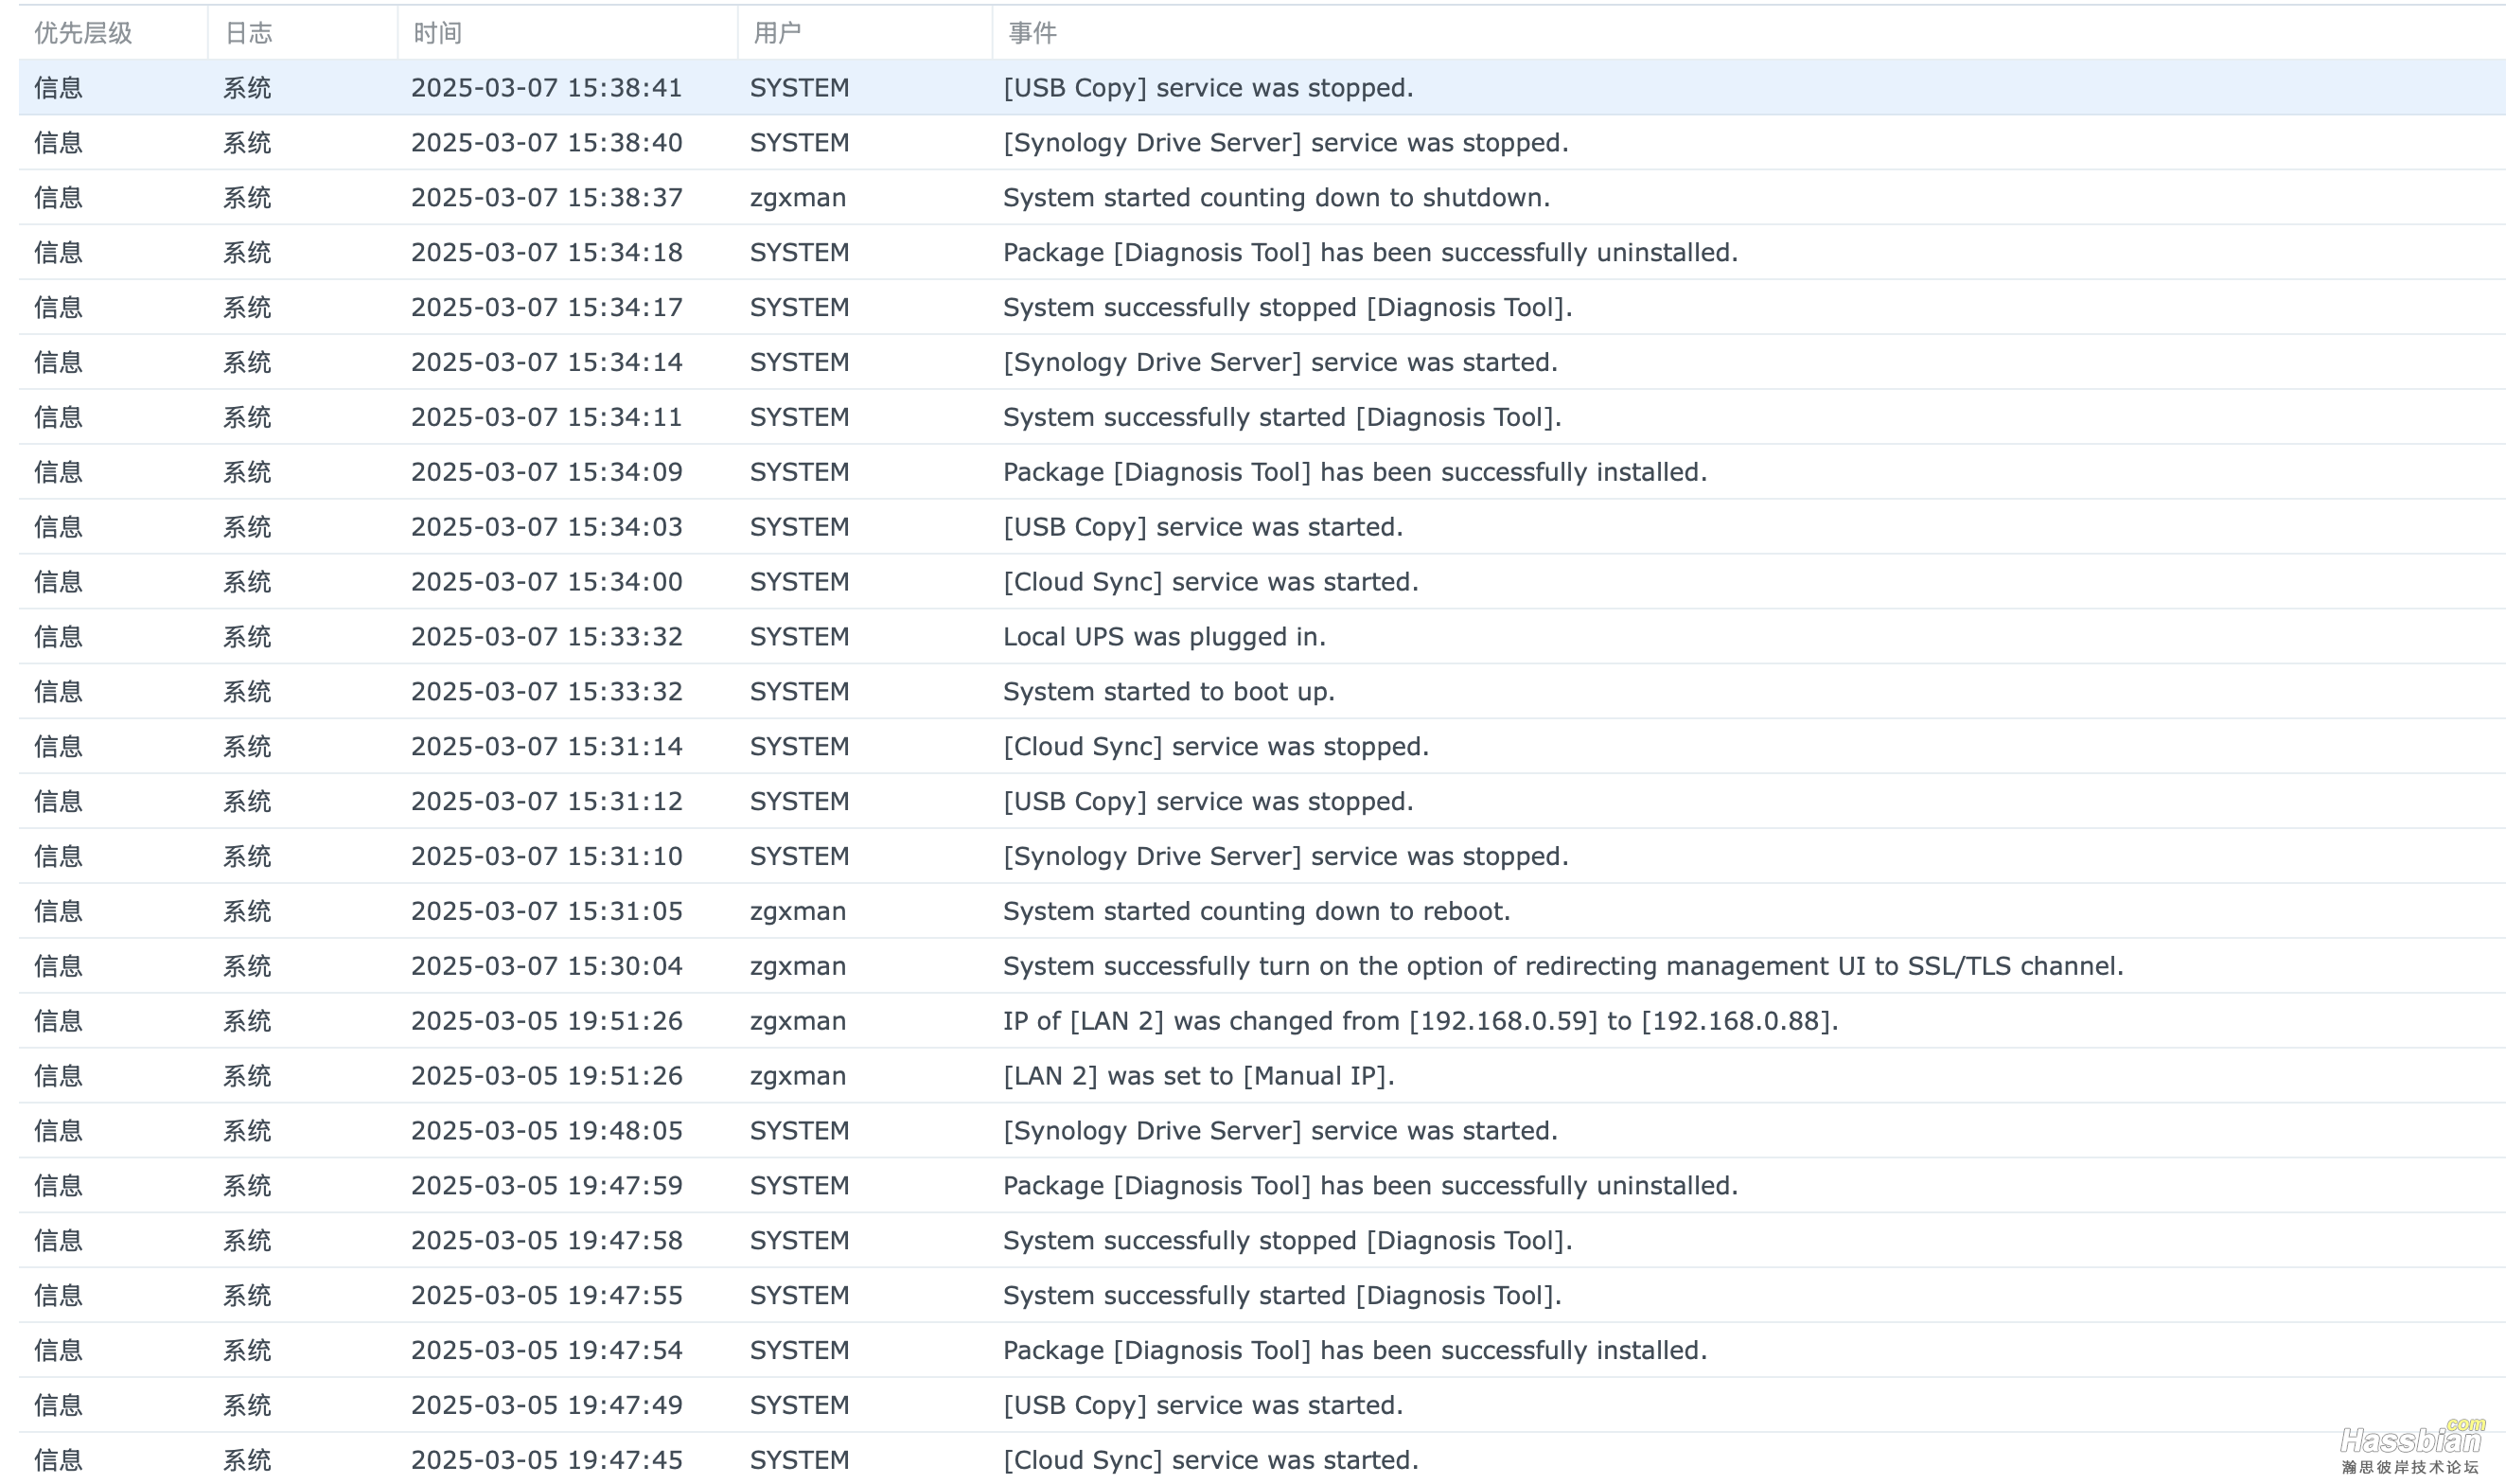This screenshot has height=1484, width=2506.
Task: Click SYSTEM user in 15:33:32 boot up row
Action: coord(799,692)
